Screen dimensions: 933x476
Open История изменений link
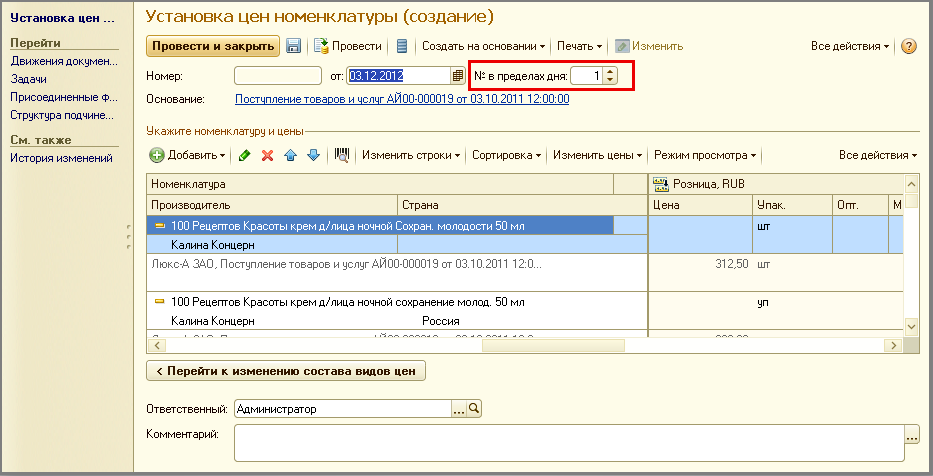61,158
